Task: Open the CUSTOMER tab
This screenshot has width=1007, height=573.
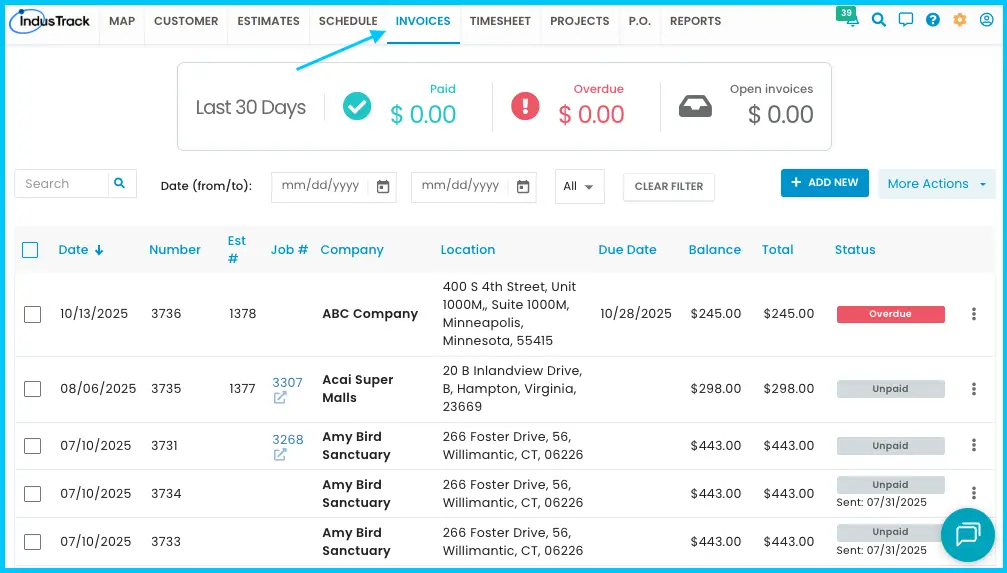Action: [186, 21]
